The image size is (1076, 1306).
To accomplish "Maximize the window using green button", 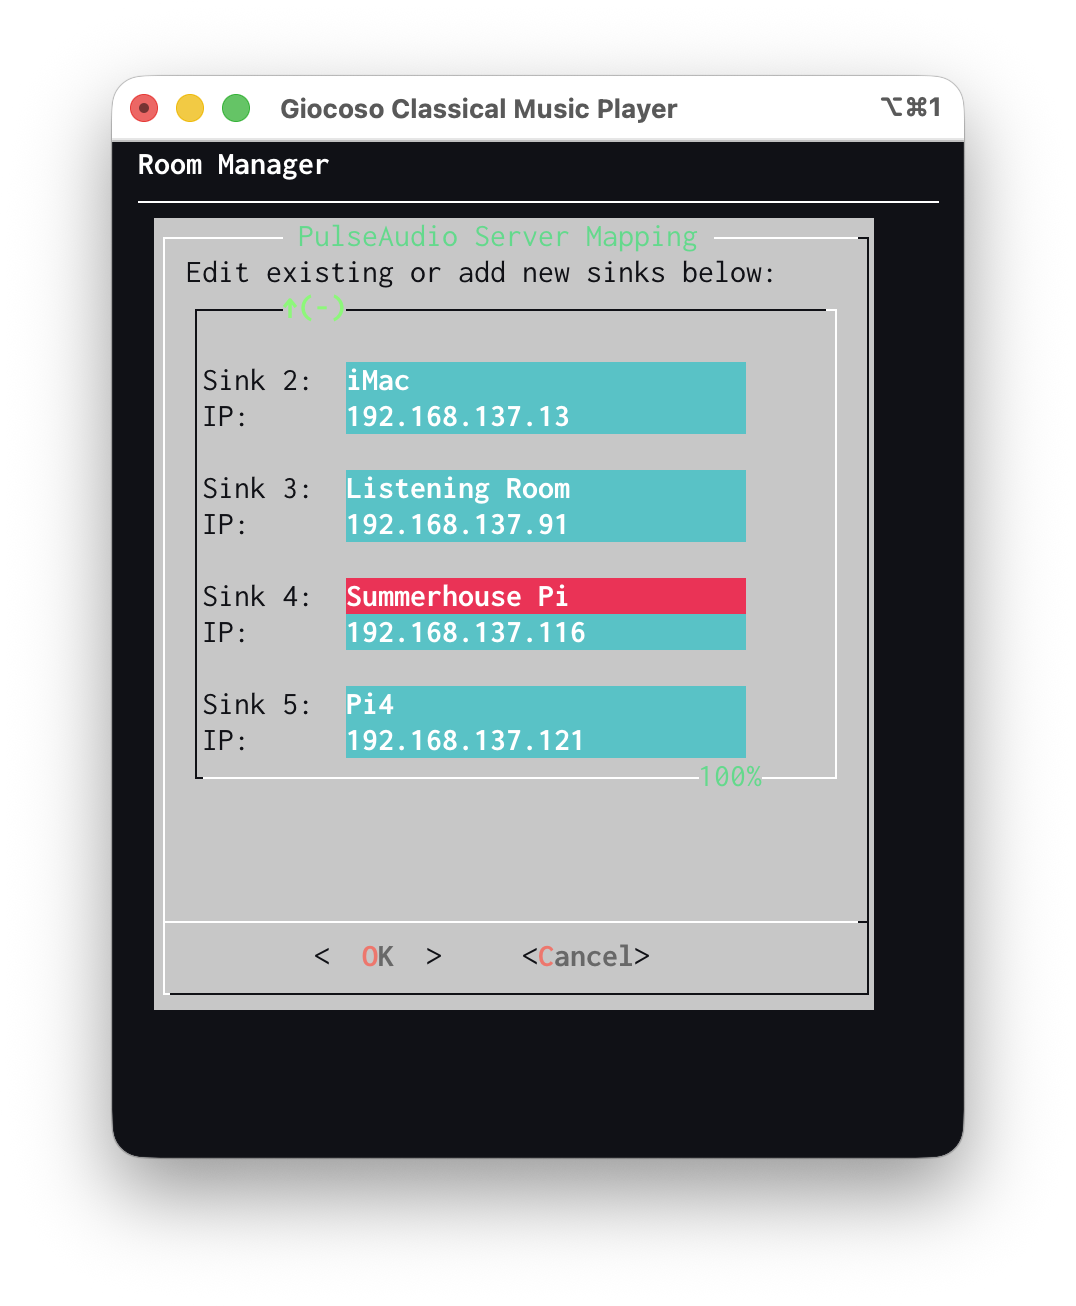I will pyautogui.click(x=236, y=108).
